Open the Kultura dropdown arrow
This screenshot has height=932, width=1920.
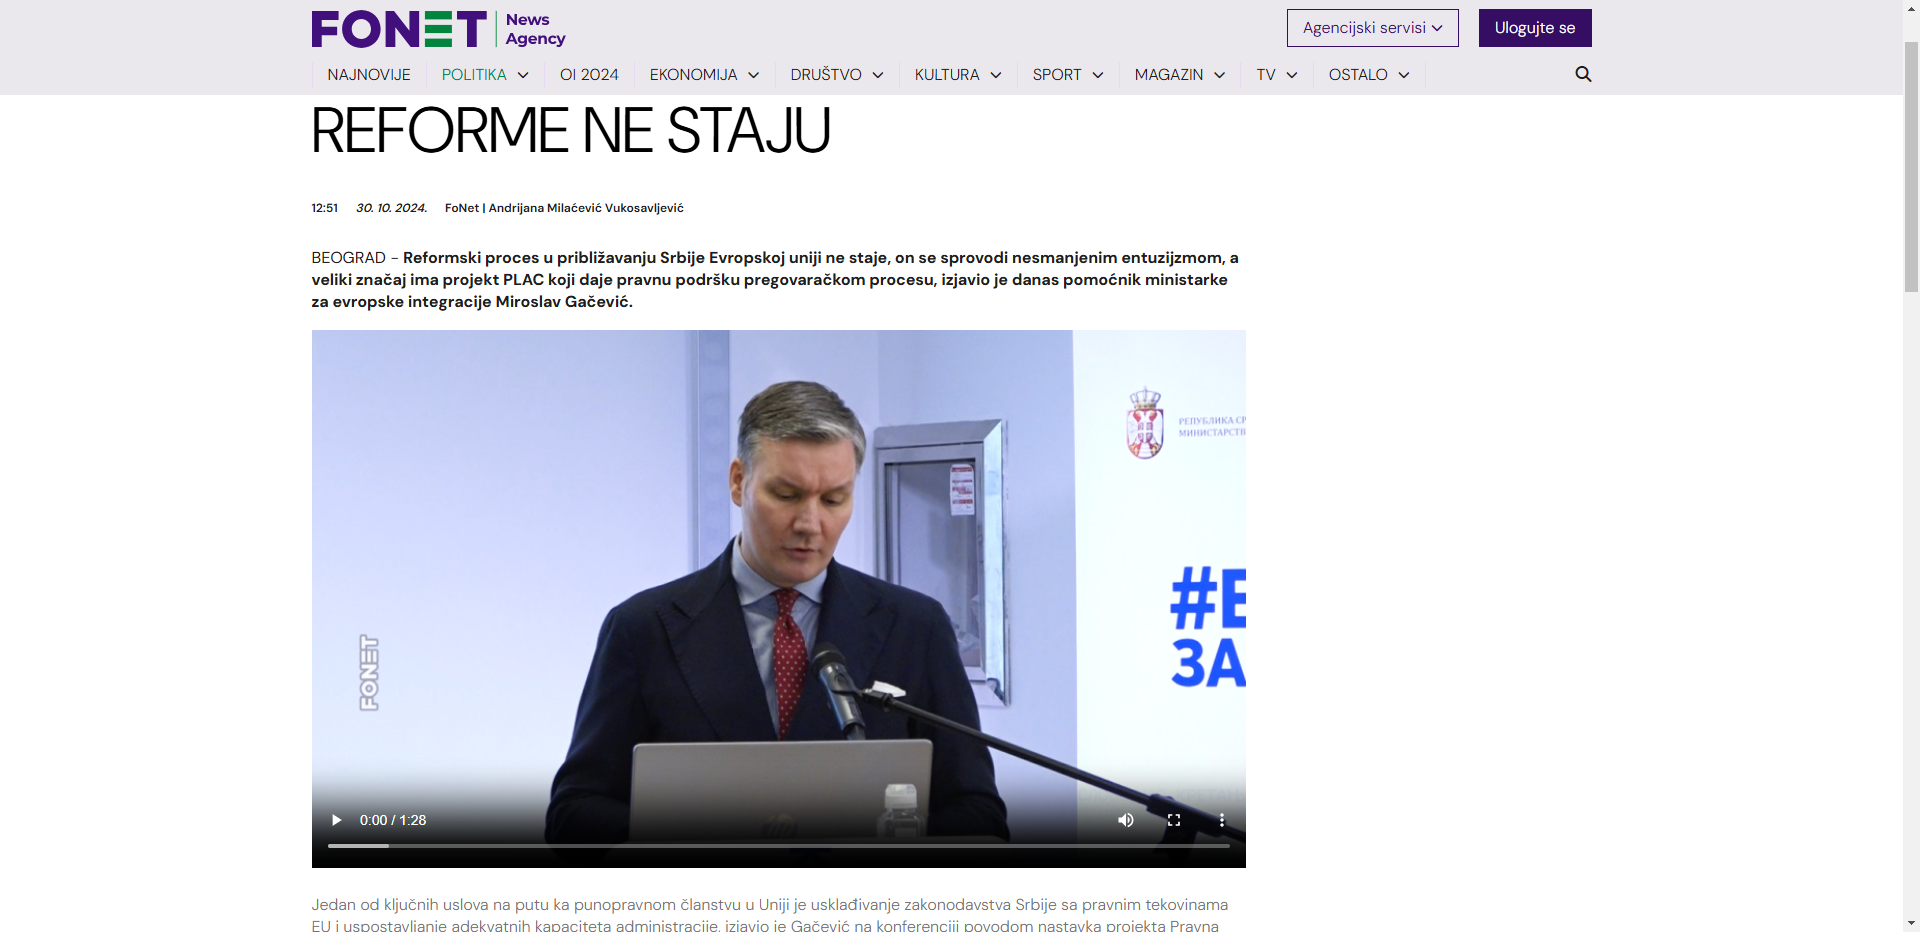pyautogui.click(x=996, y=75)
